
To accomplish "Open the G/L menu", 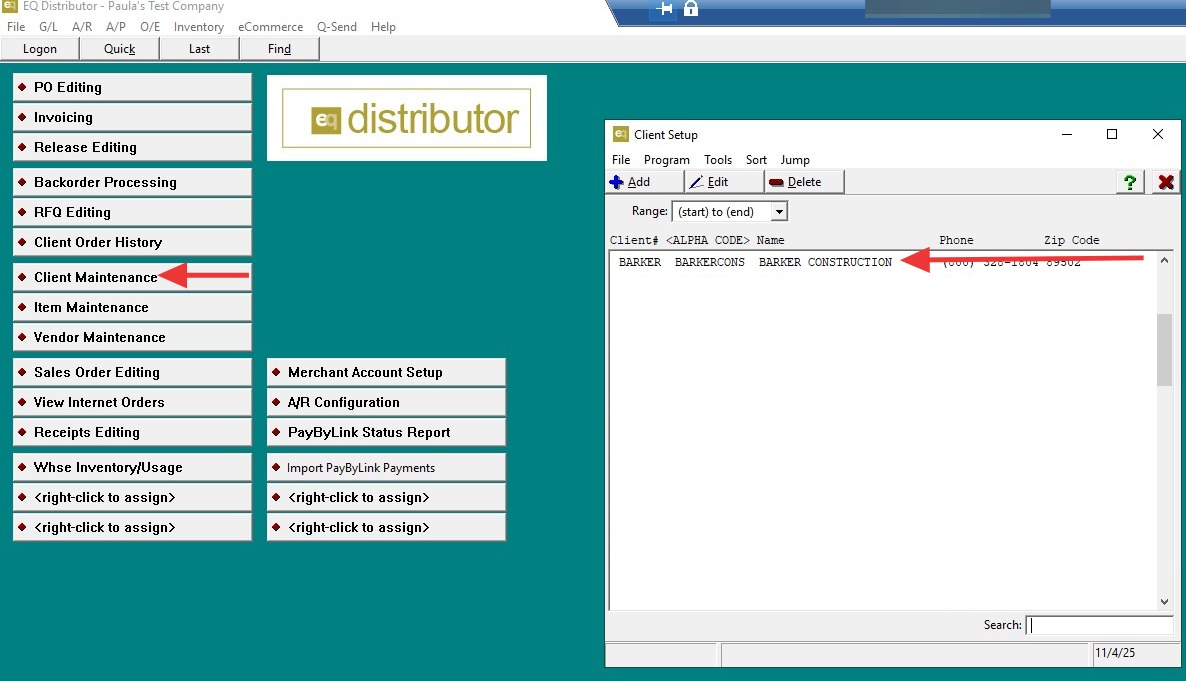I will tap(48, 26).
